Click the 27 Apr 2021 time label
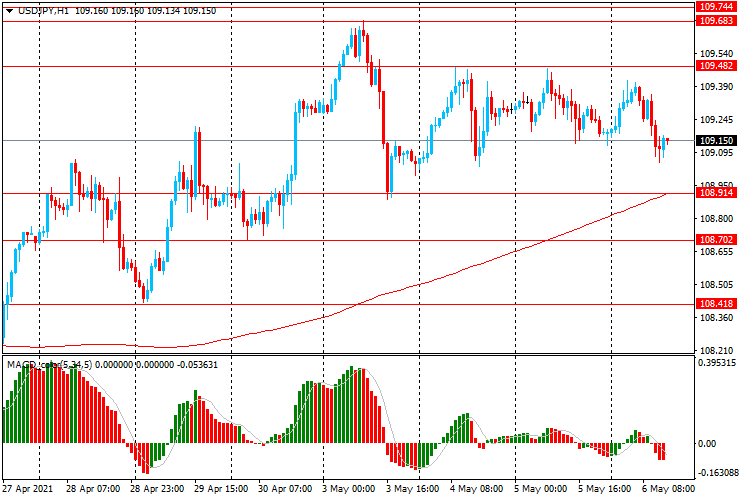 (x=28, y=489)
